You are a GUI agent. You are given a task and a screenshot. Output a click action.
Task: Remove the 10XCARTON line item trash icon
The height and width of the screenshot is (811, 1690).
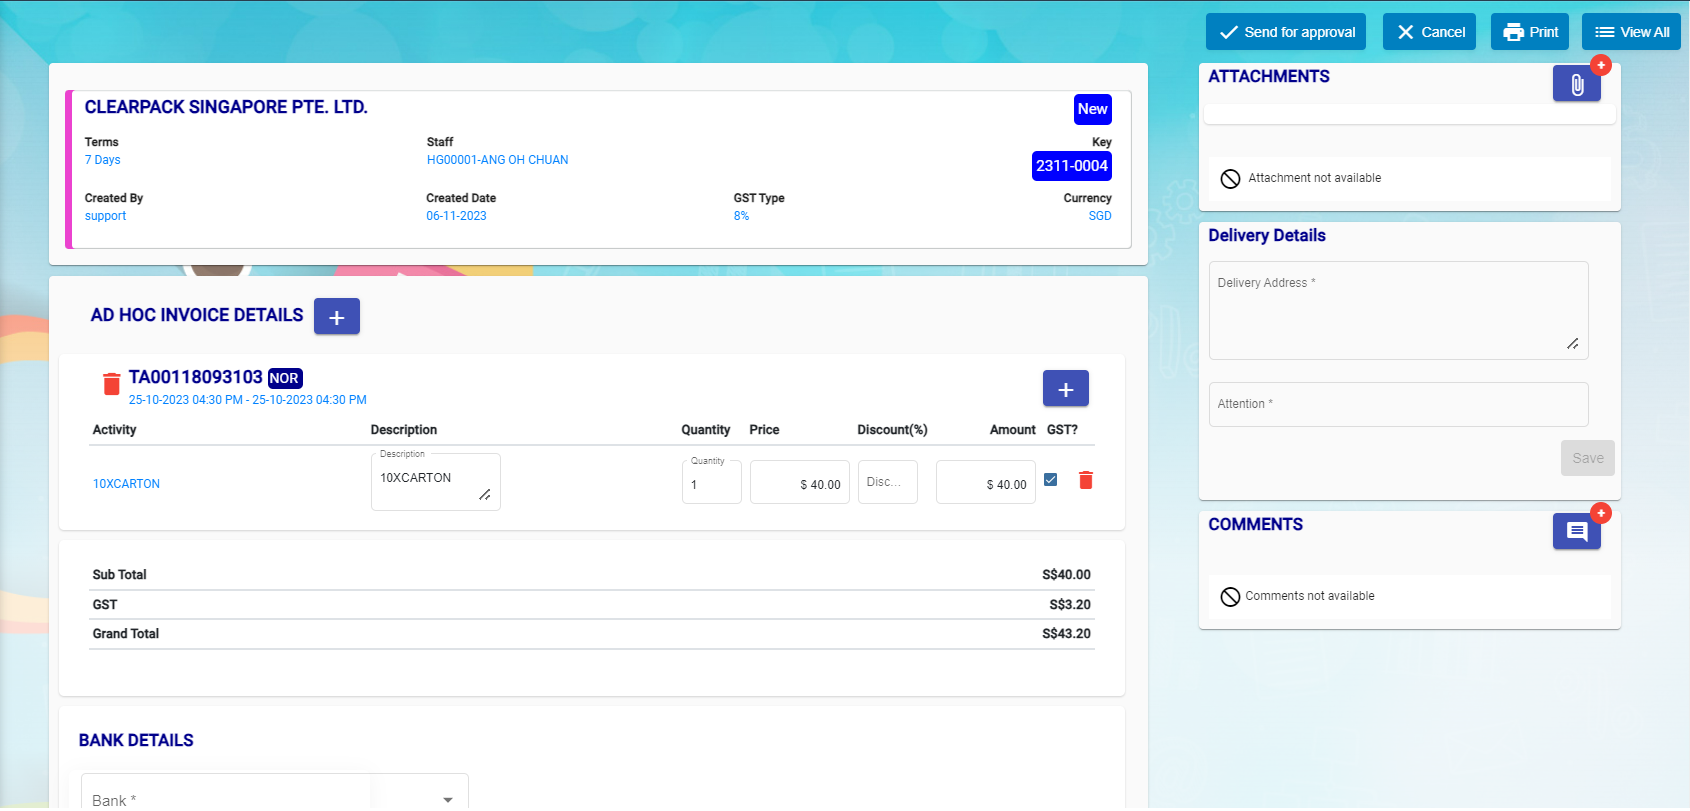pyautogui.click(x=1085, y=480)
